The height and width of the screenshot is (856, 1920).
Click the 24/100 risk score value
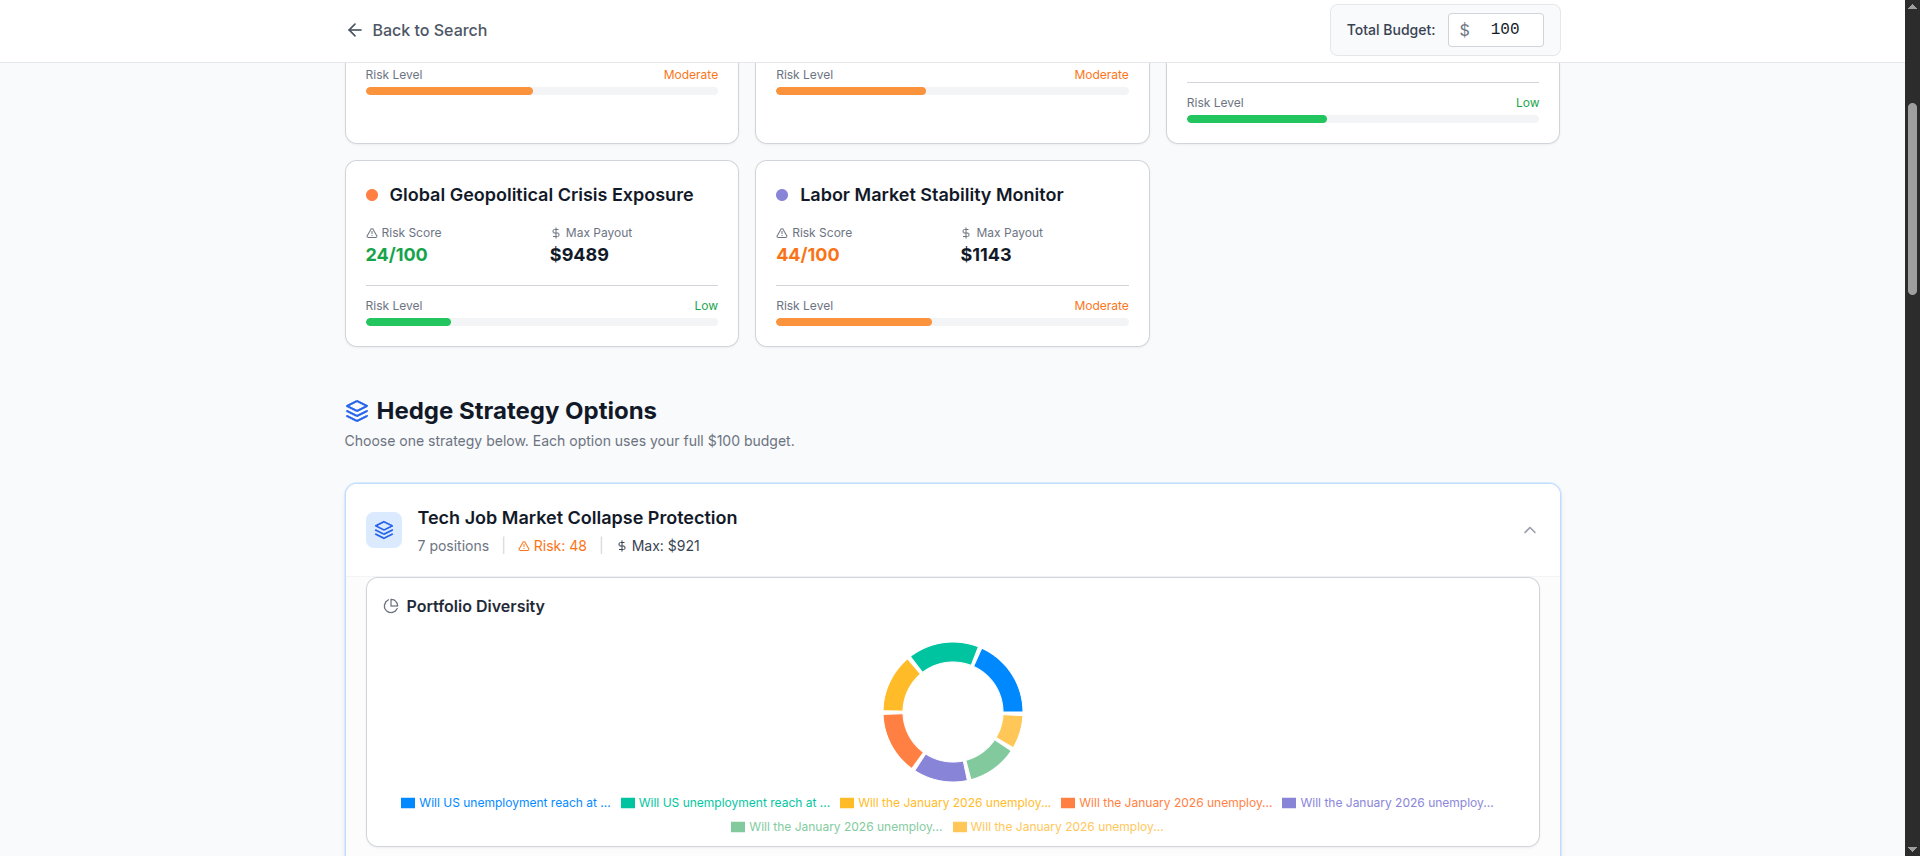[396, 255]
